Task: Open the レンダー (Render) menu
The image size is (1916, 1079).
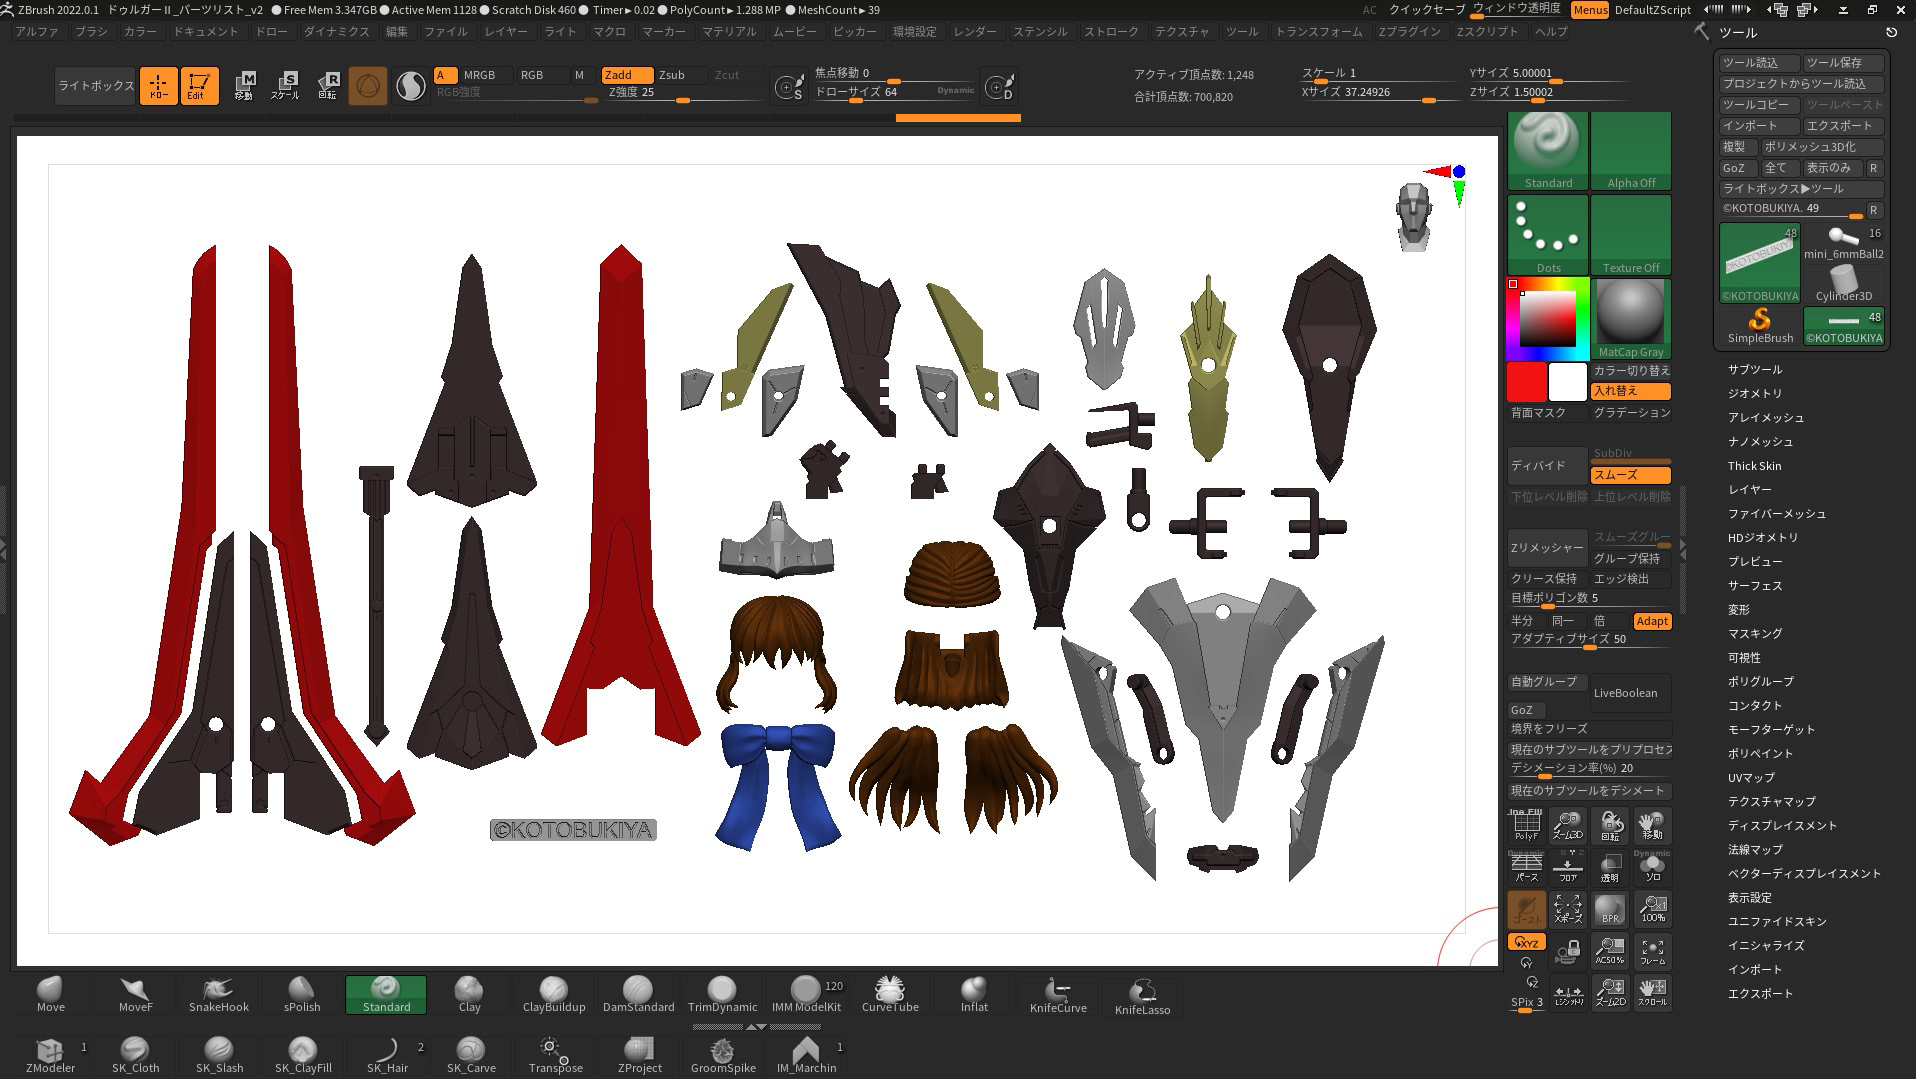Action: pyautogui.click(x=975, y=32)
